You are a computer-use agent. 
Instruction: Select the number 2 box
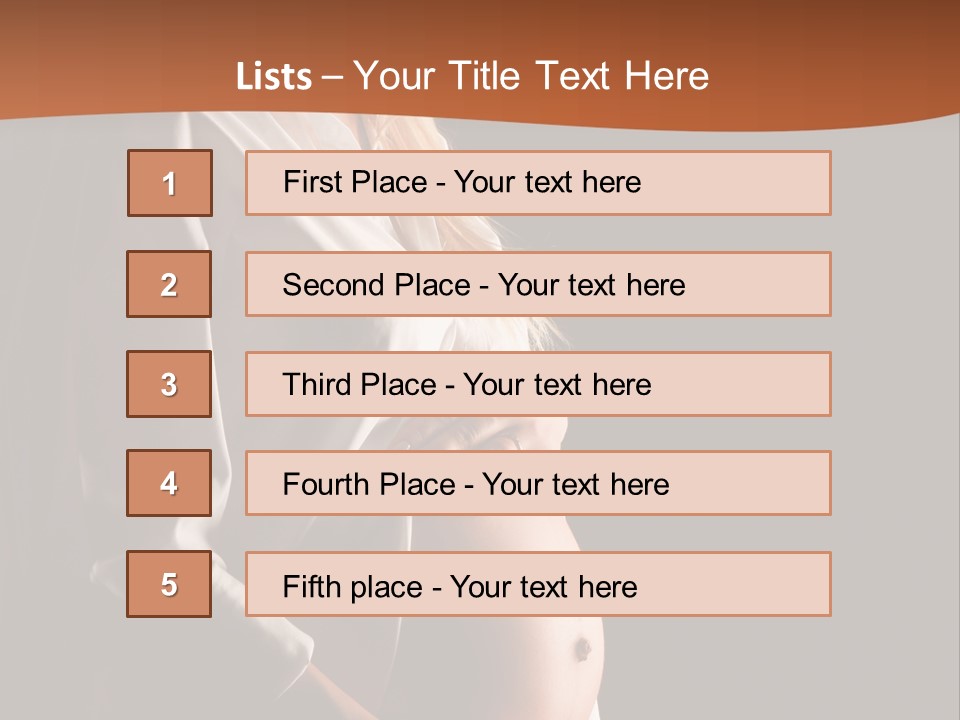[169, 284]
